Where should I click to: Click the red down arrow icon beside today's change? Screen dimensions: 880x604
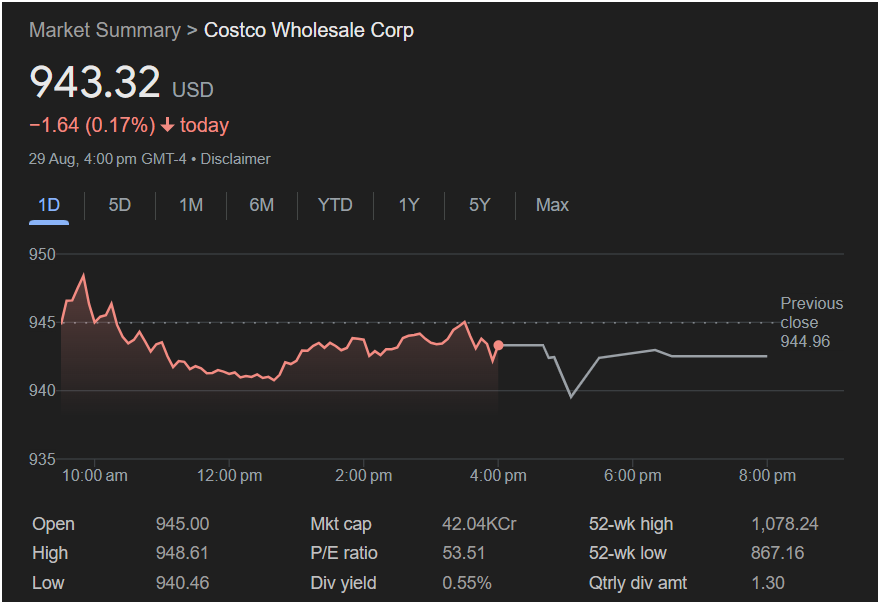[x=167, y=126]
